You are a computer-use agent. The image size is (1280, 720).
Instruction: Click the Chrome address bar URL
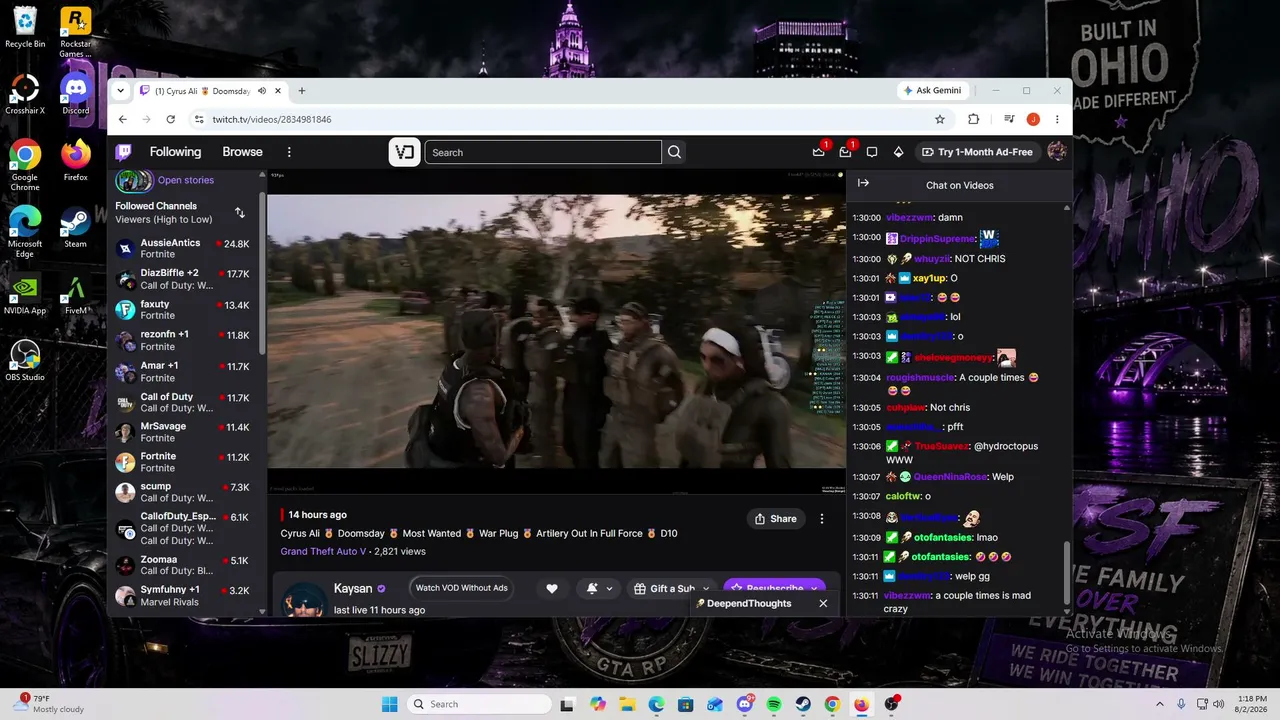272,119
